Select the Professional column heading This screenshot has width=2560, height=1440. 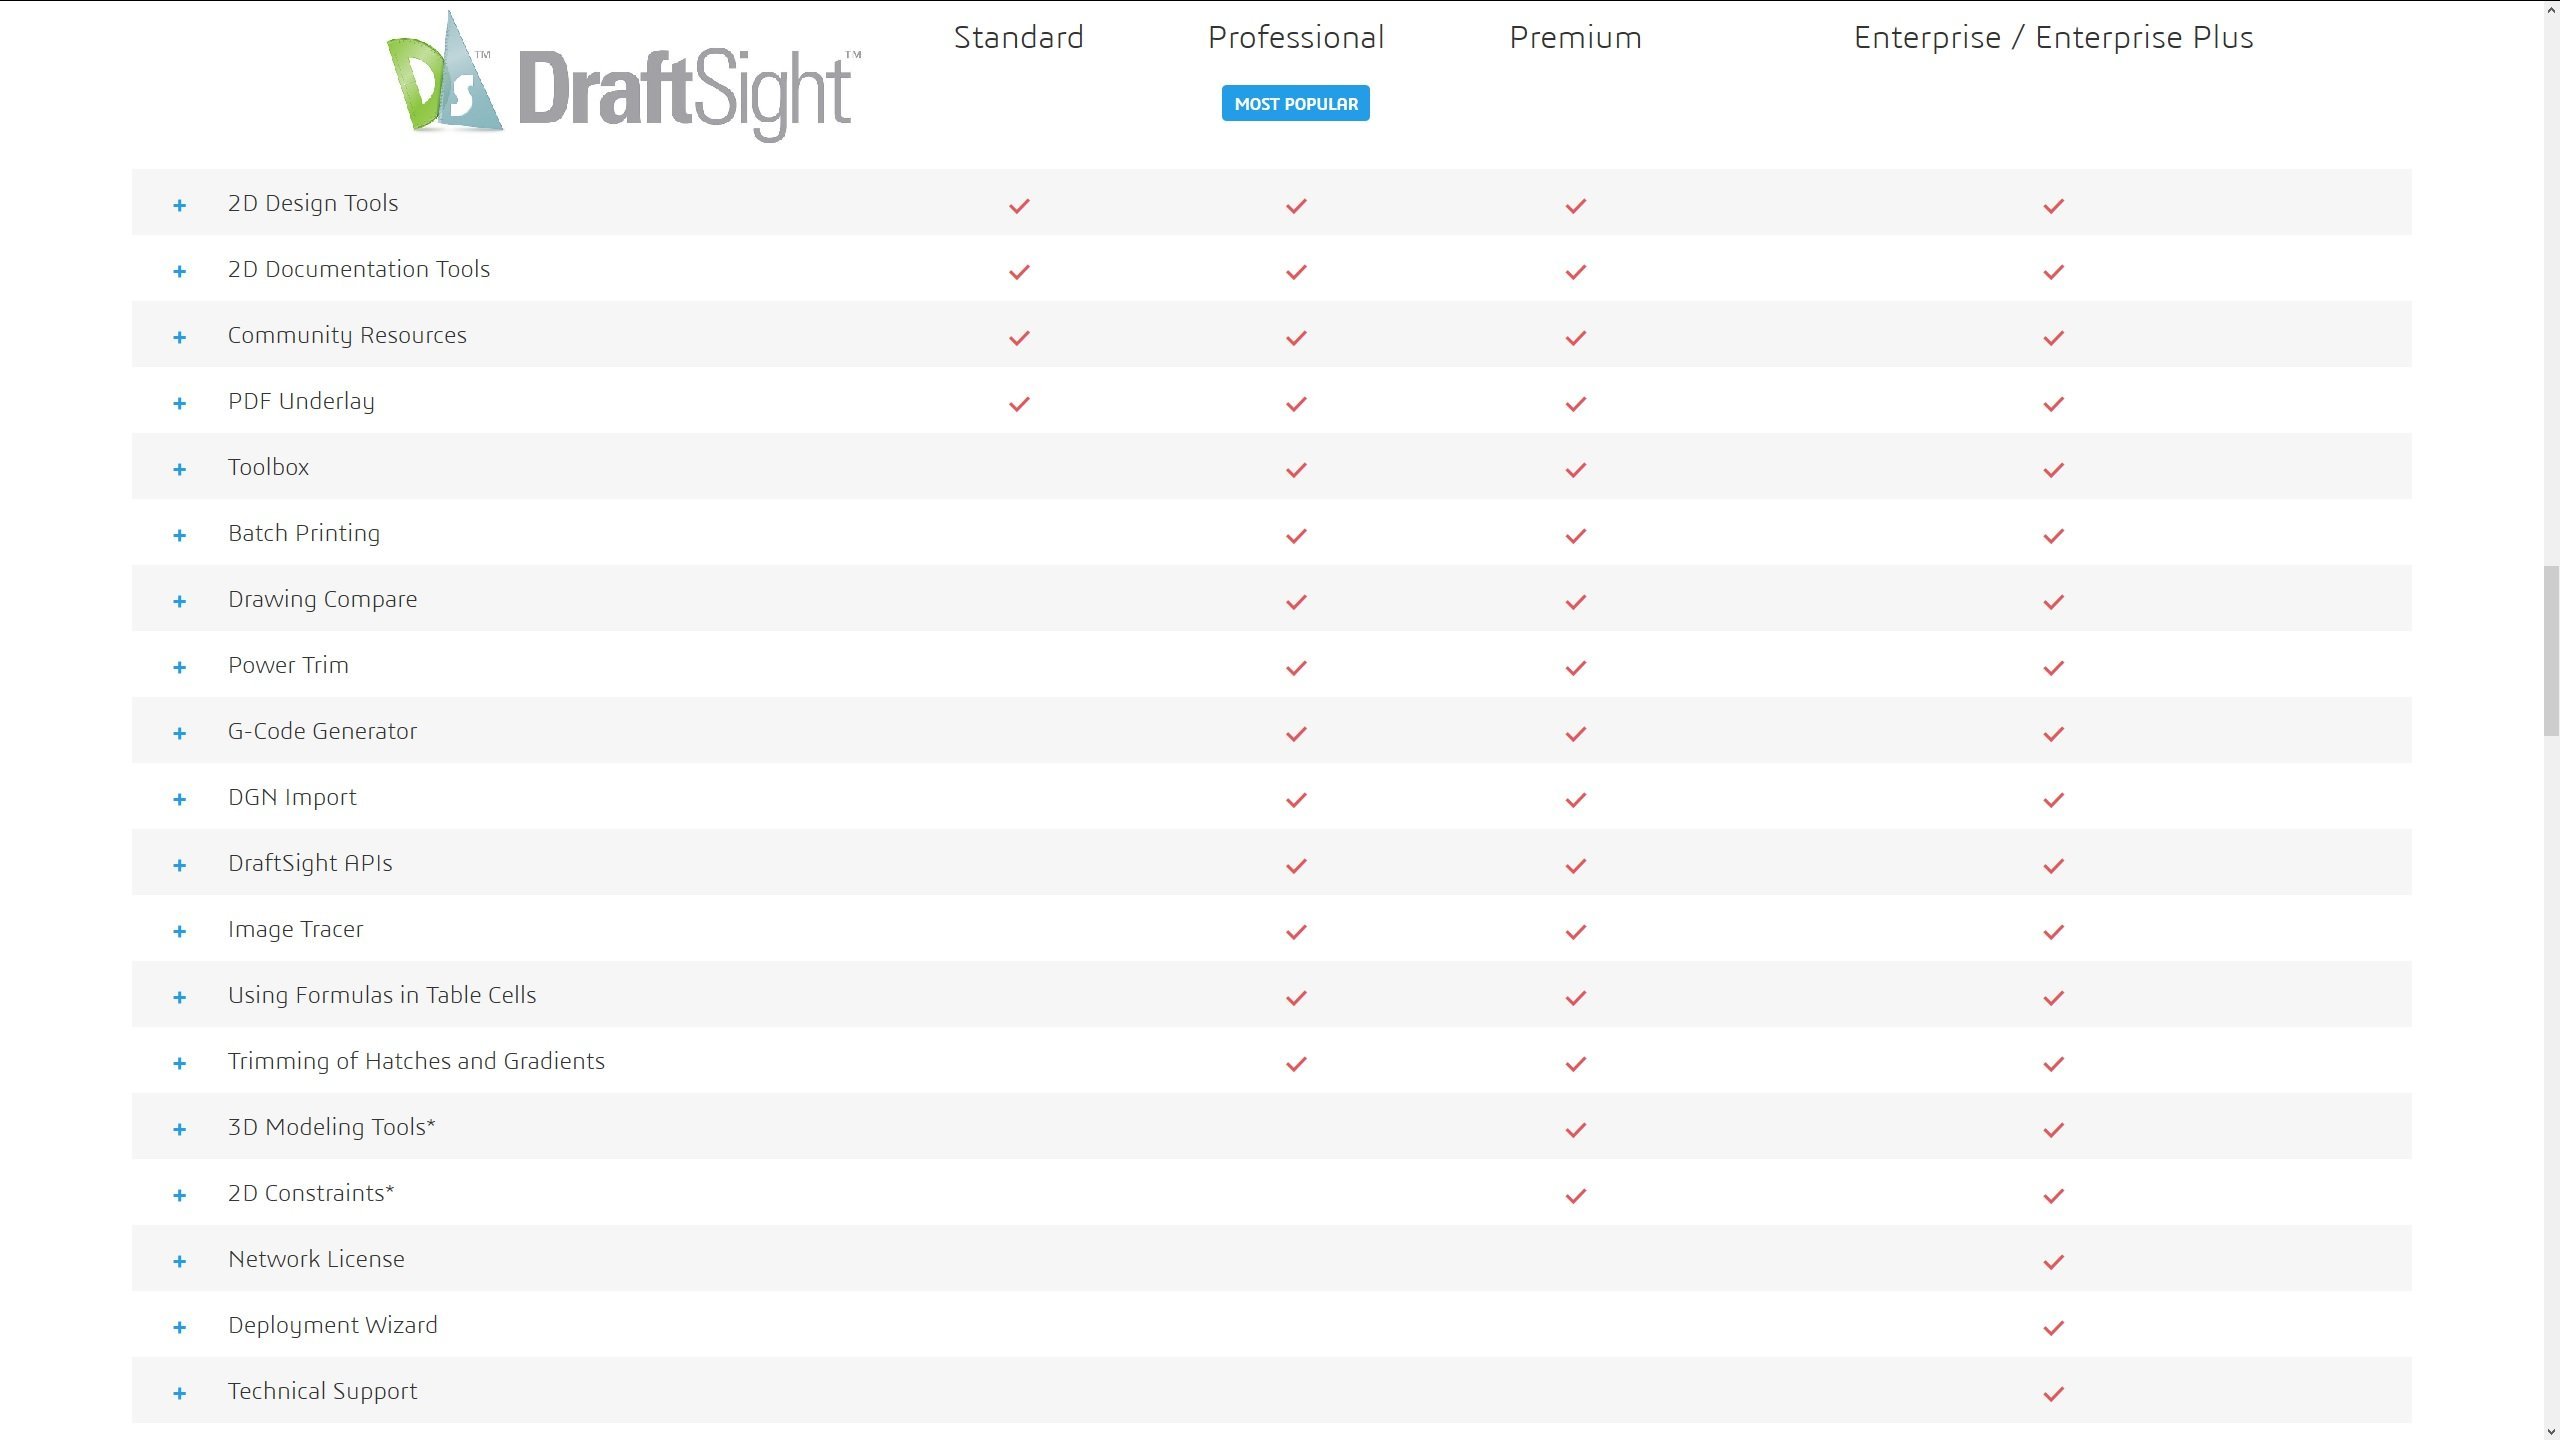[1295, 38]
